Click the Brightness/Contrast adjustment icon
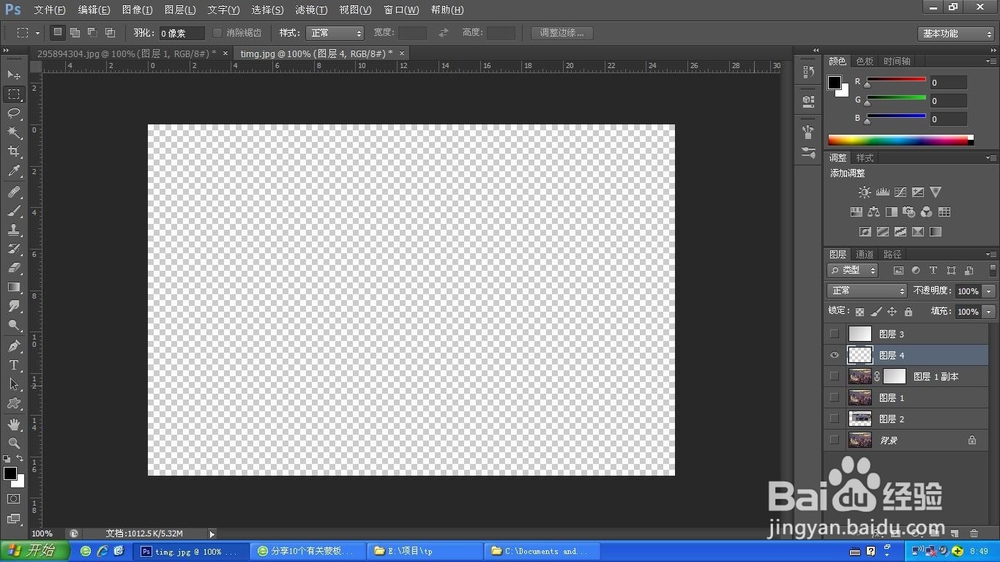 coord(864,192)
